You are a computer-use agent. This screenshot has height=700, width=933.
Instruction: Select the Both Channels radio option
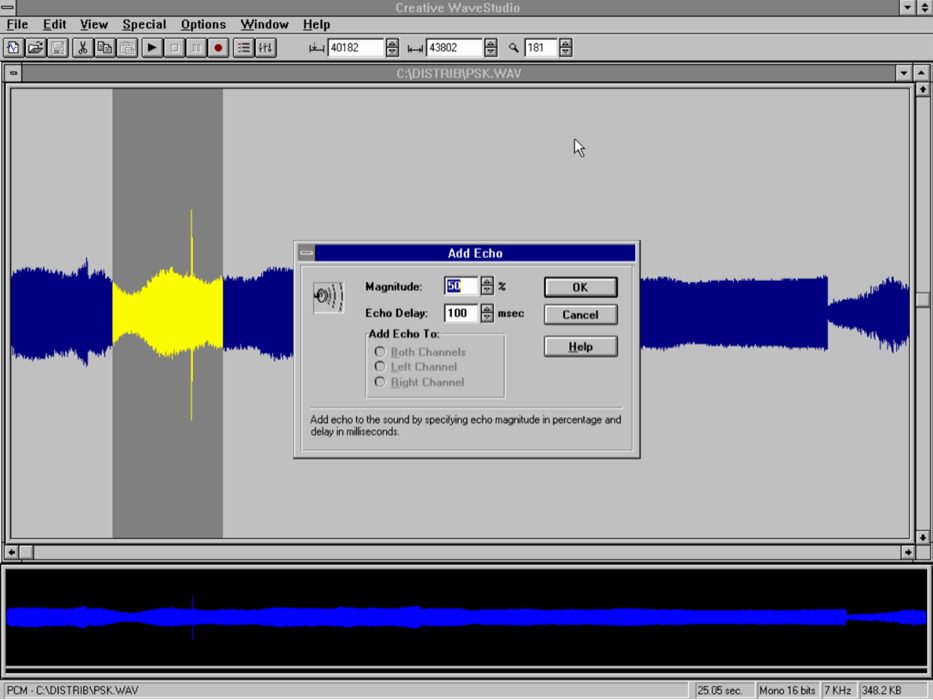(380, 352)
